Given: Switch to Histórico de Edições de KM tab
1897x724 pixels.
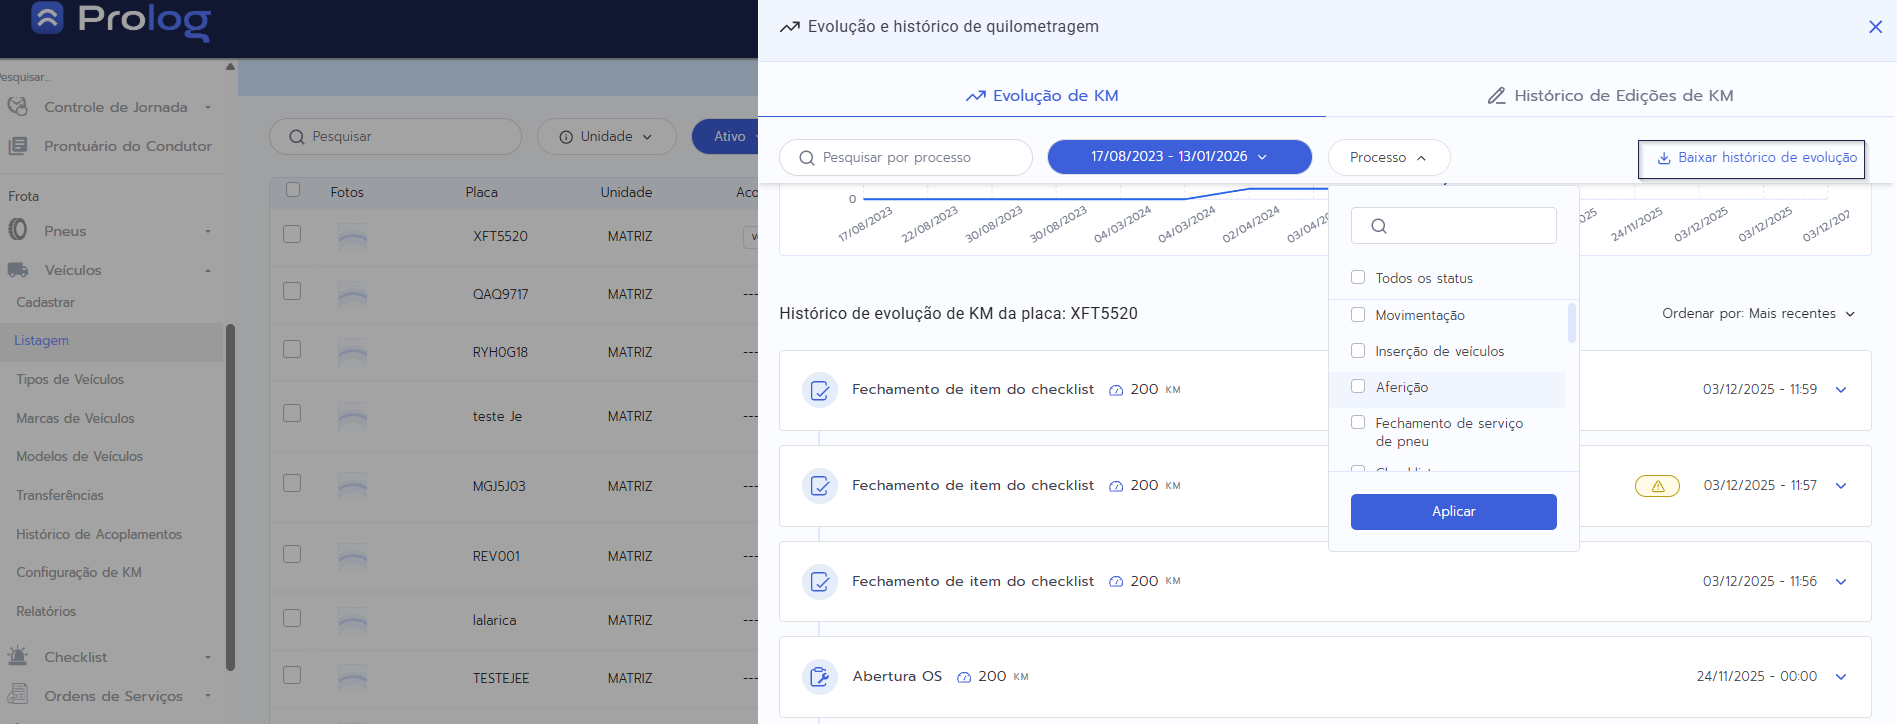Looking at the screenshot, I should click(1610, 96).
